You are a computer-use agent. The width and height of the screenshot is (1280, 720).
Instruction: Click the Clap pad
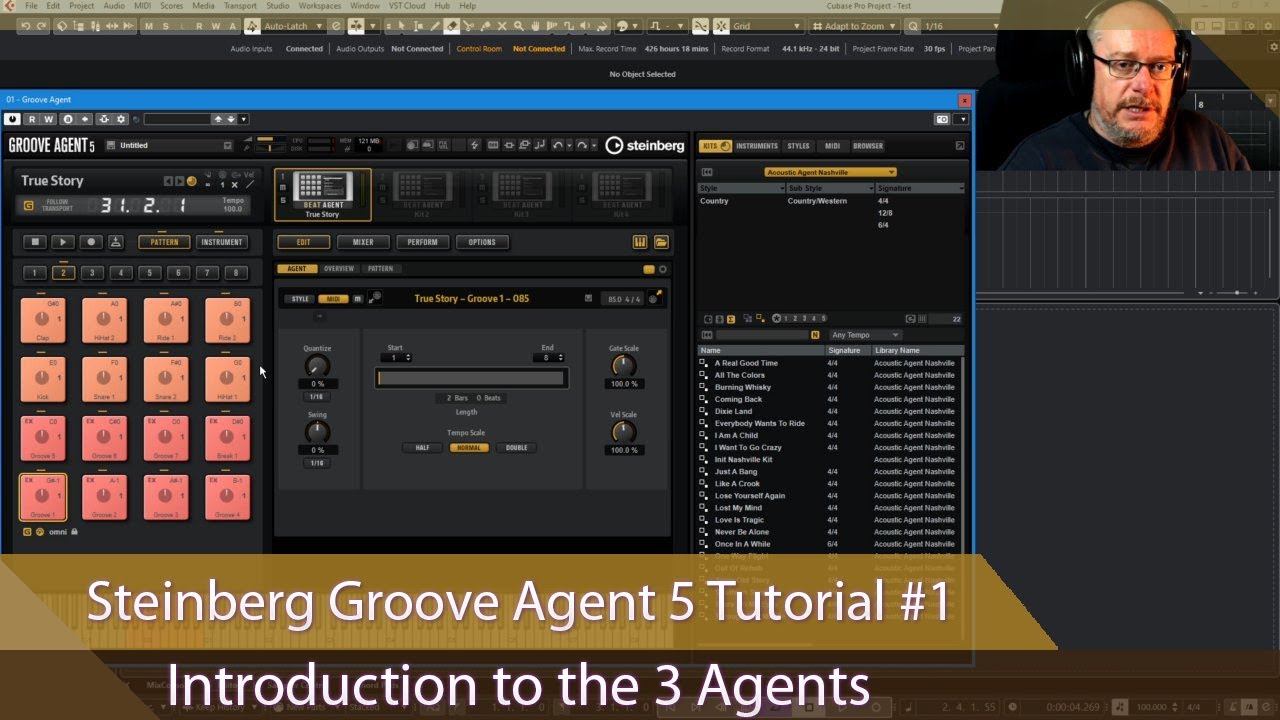(43, 320)
